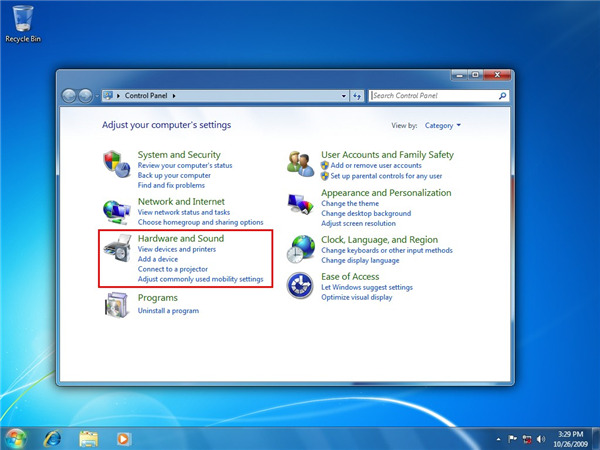This screenshot has height=450, width=600.
Task: Launch Windows Media Player from taskbar
Action: 124,438
